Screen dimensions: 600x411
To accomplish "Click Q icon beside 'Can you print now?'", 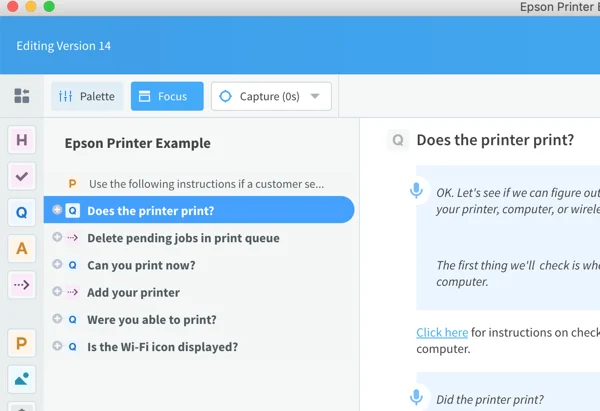I will pos(73,265).
